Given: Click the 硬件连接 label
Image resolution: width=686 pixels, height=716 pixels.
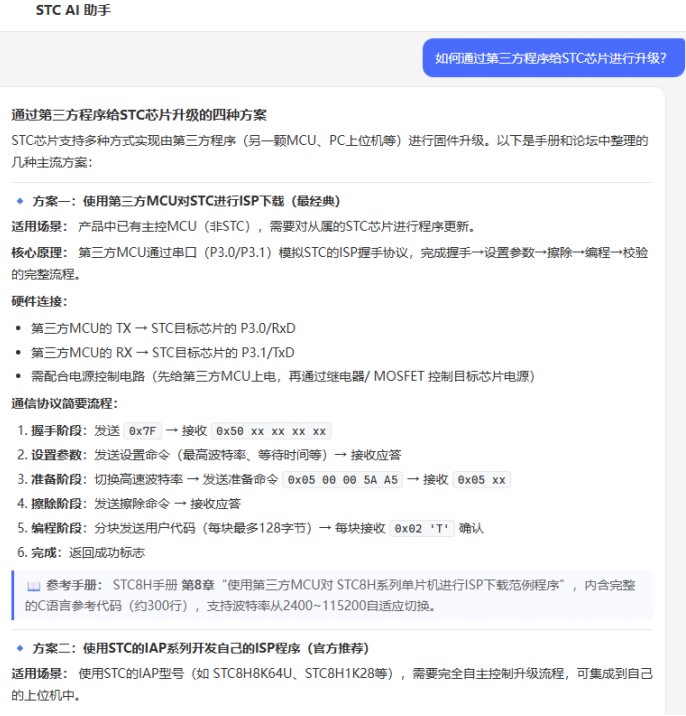Looking at the screenshot, I should (39, 301).
